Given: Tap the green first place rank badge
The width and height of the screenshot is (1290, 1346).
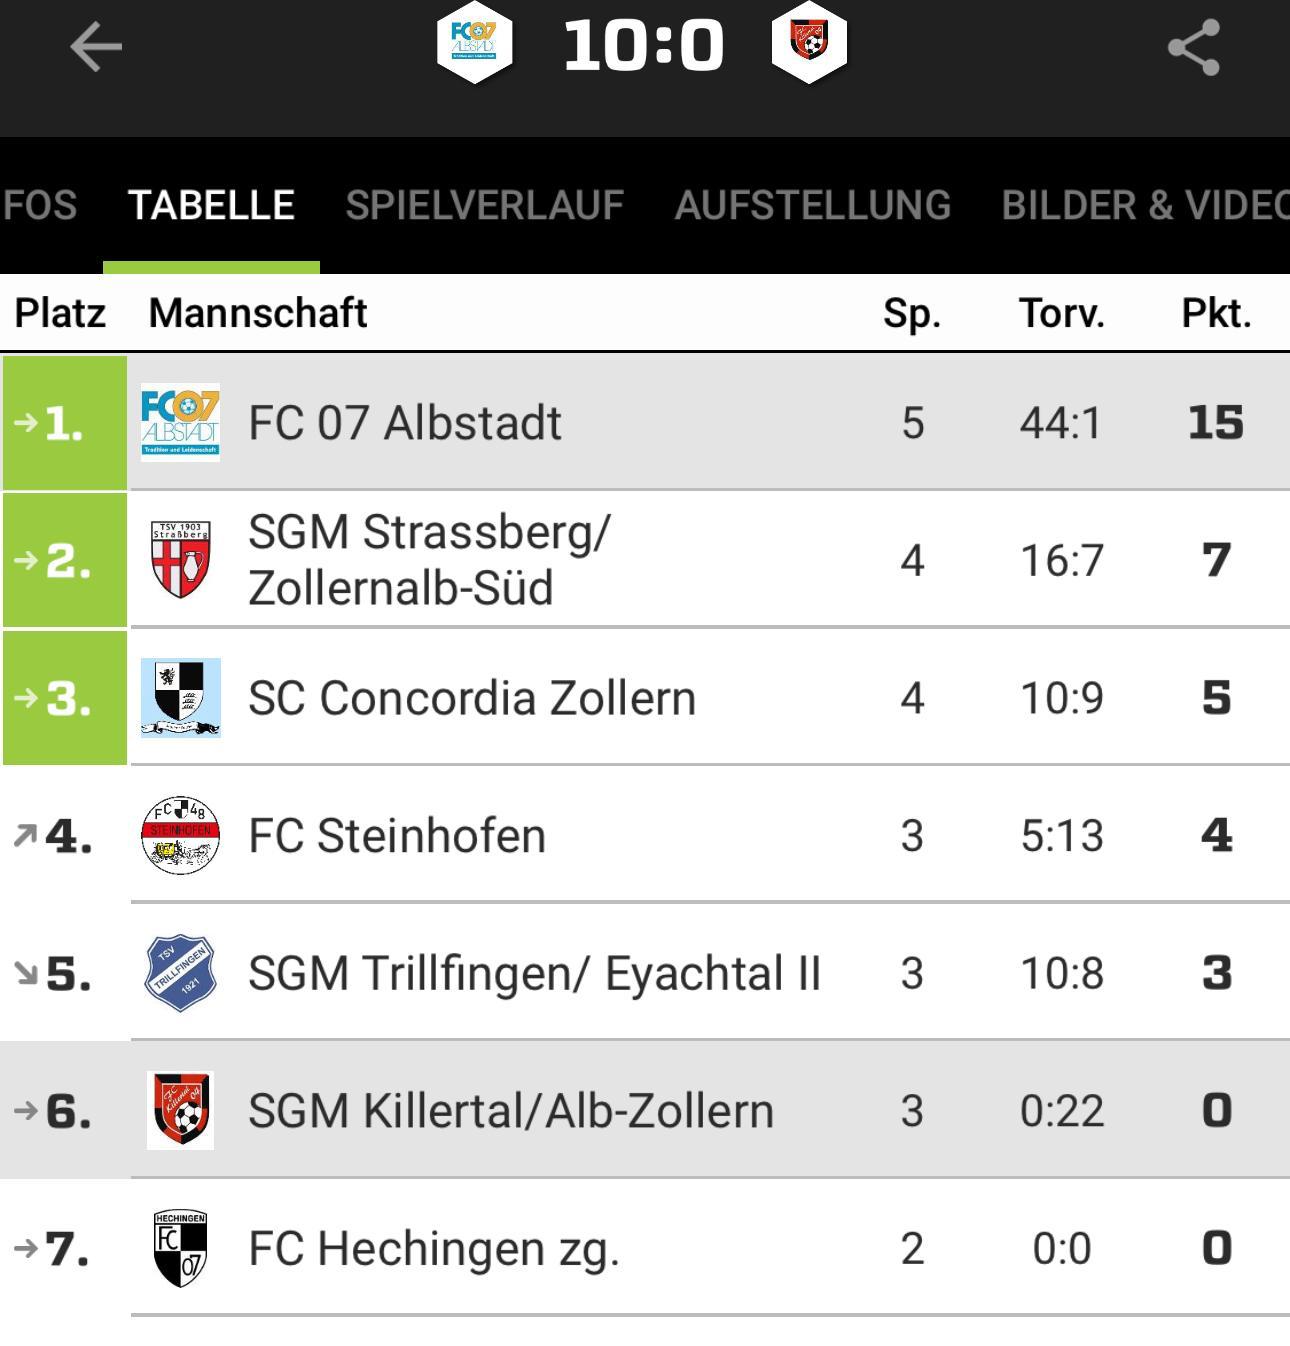Looking at the screenshot, I should tap(64, 423).
